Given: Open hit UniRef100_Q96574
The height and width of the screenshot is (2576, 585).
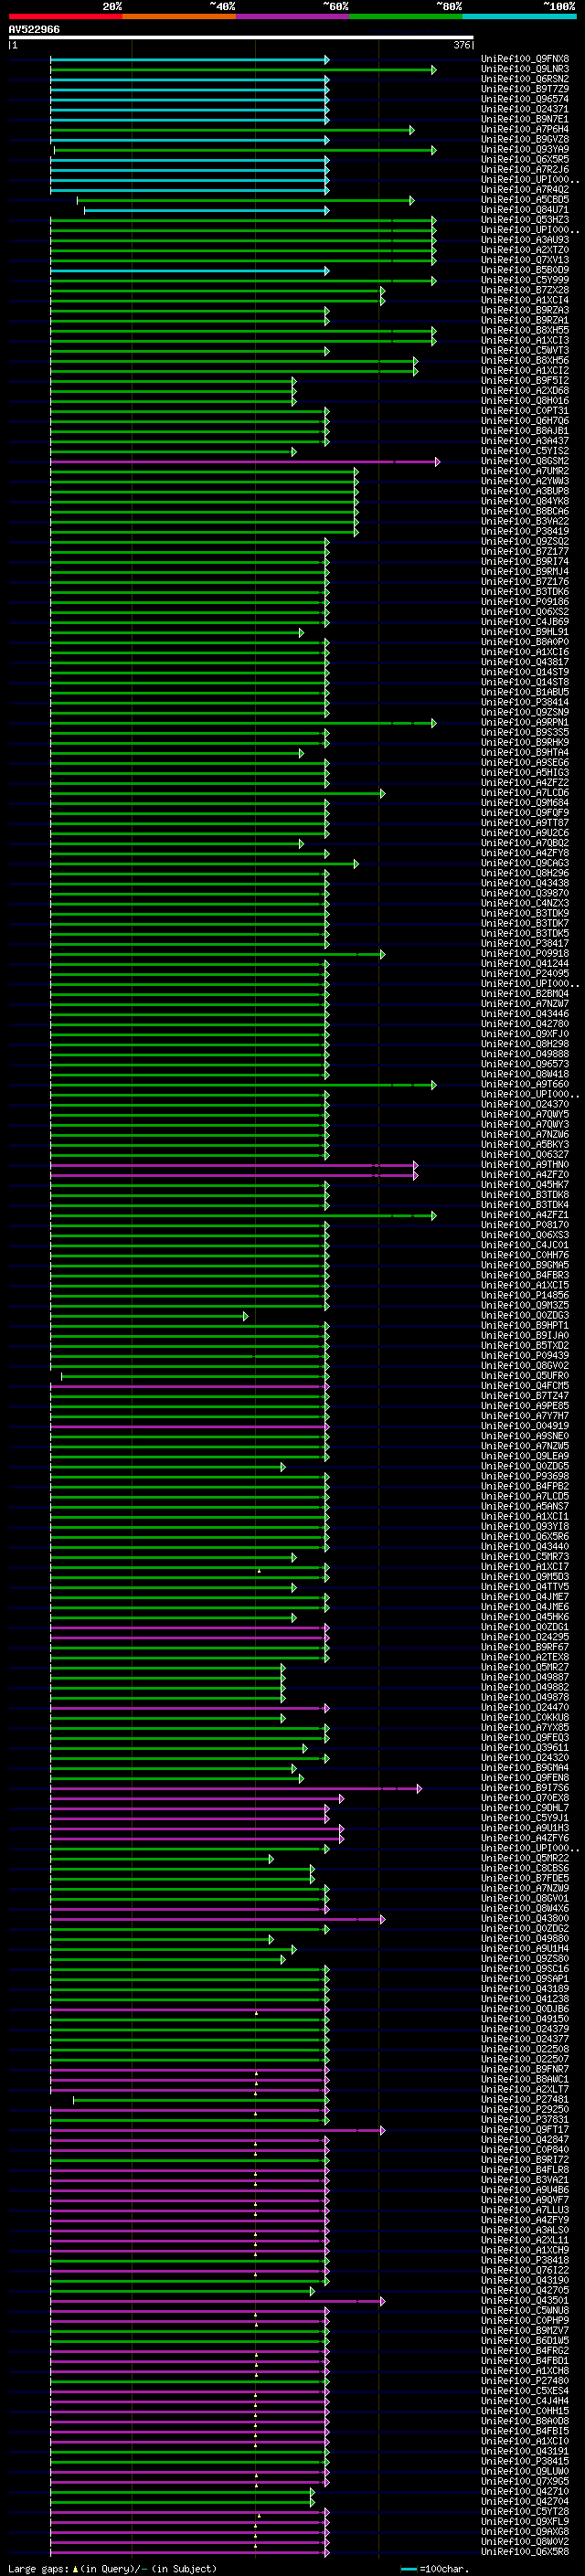Looking at the screenshot, I should [525, 99].
